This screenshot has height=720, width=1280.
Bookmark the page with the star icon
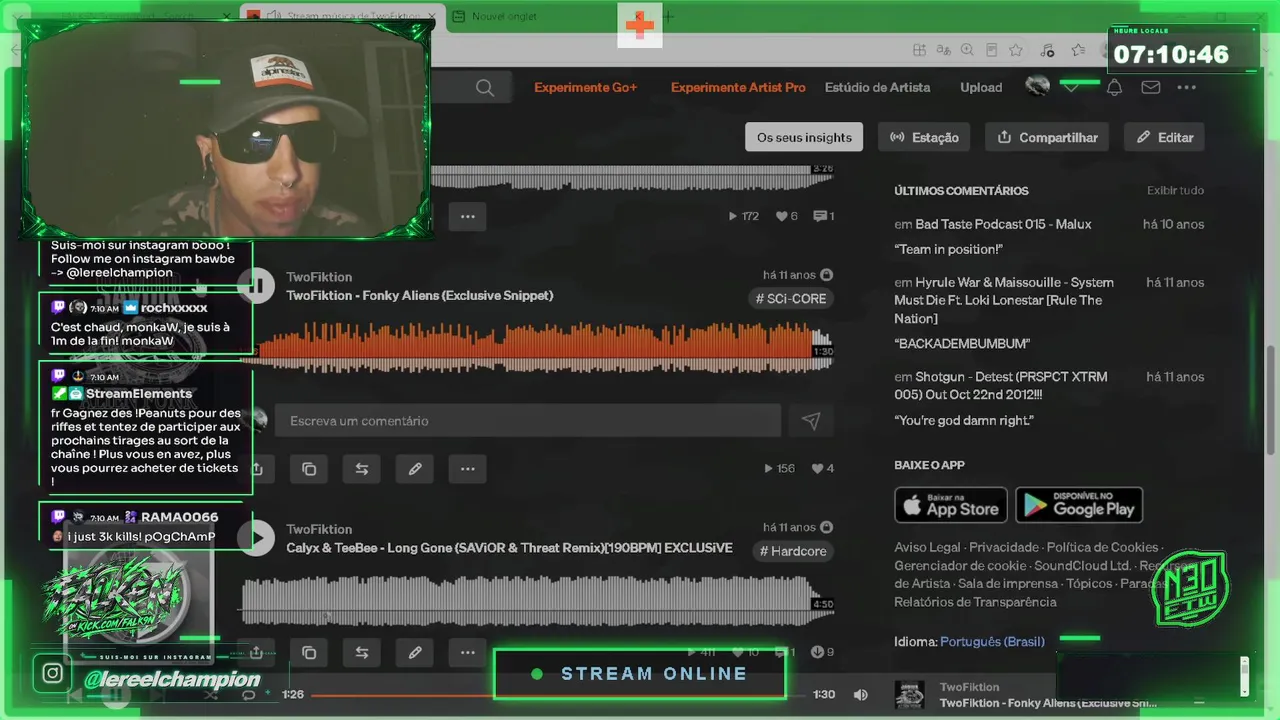(x=1016, y=50)
